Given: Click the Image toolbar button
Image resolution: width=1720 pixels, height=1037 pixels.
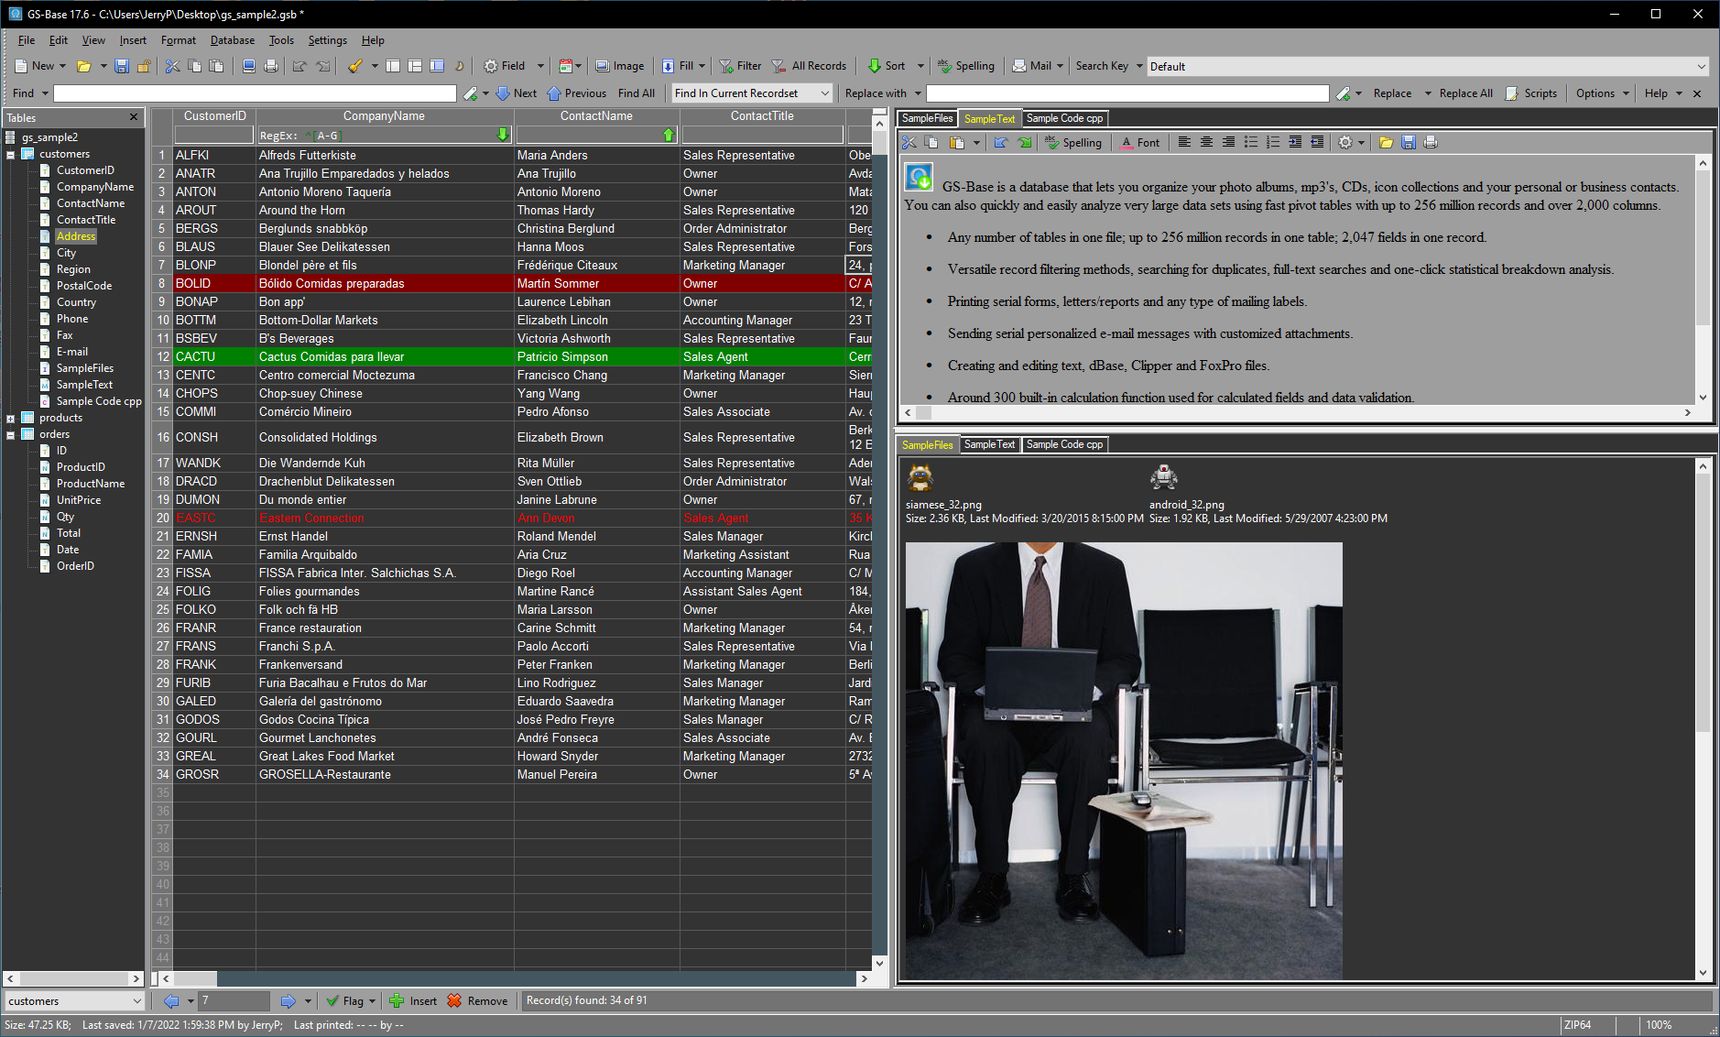Looking at the screenshot, I should click(x=620, y=66).
